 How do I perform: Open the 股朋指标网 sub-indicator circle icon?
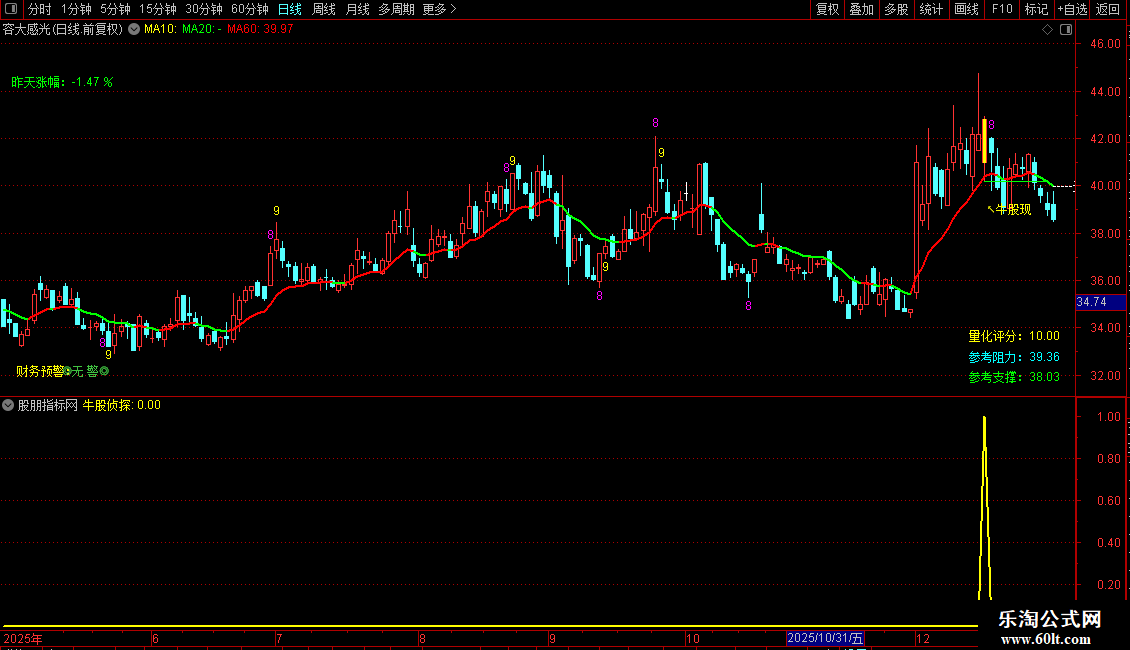click(x=8, y=405)
